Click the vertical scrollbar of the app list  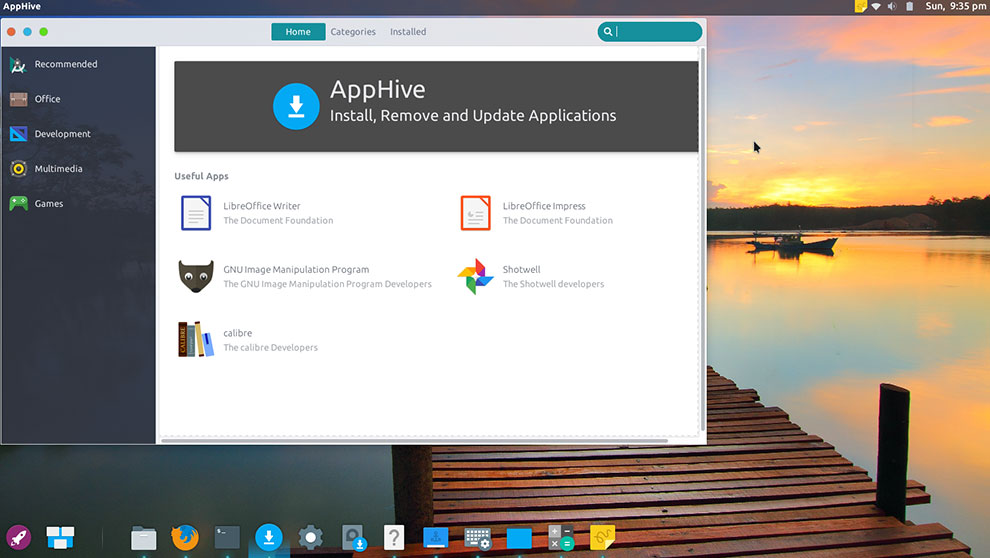tap(703, 240)
